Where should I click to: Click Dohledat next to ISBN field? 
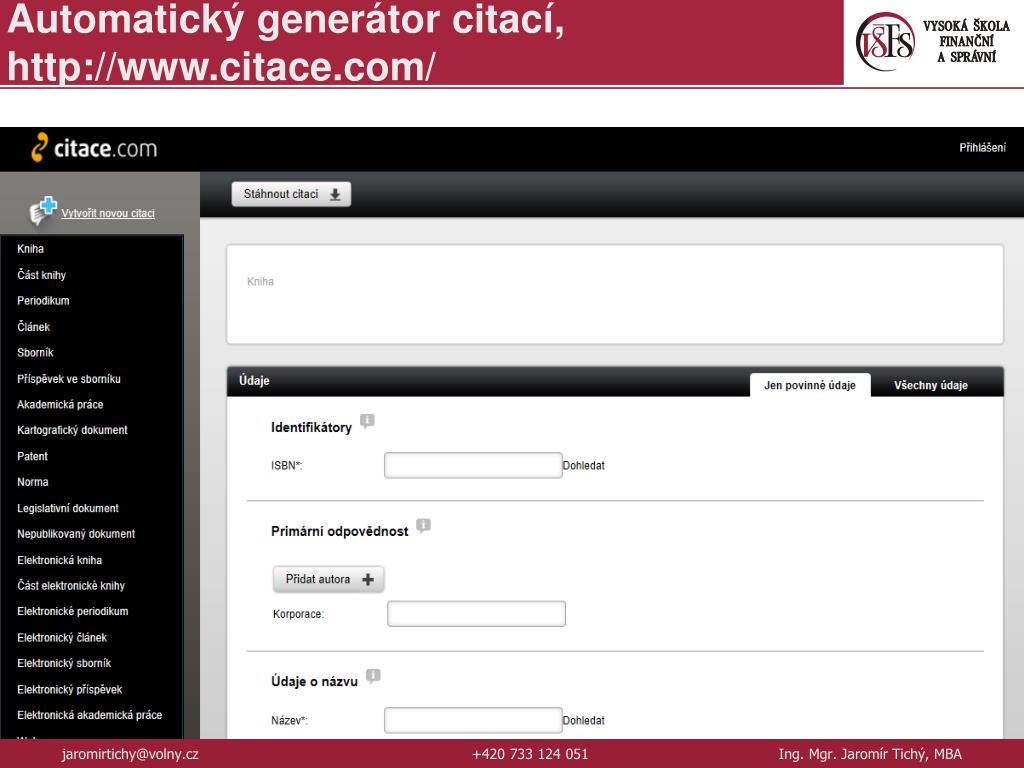pos(584,466)
